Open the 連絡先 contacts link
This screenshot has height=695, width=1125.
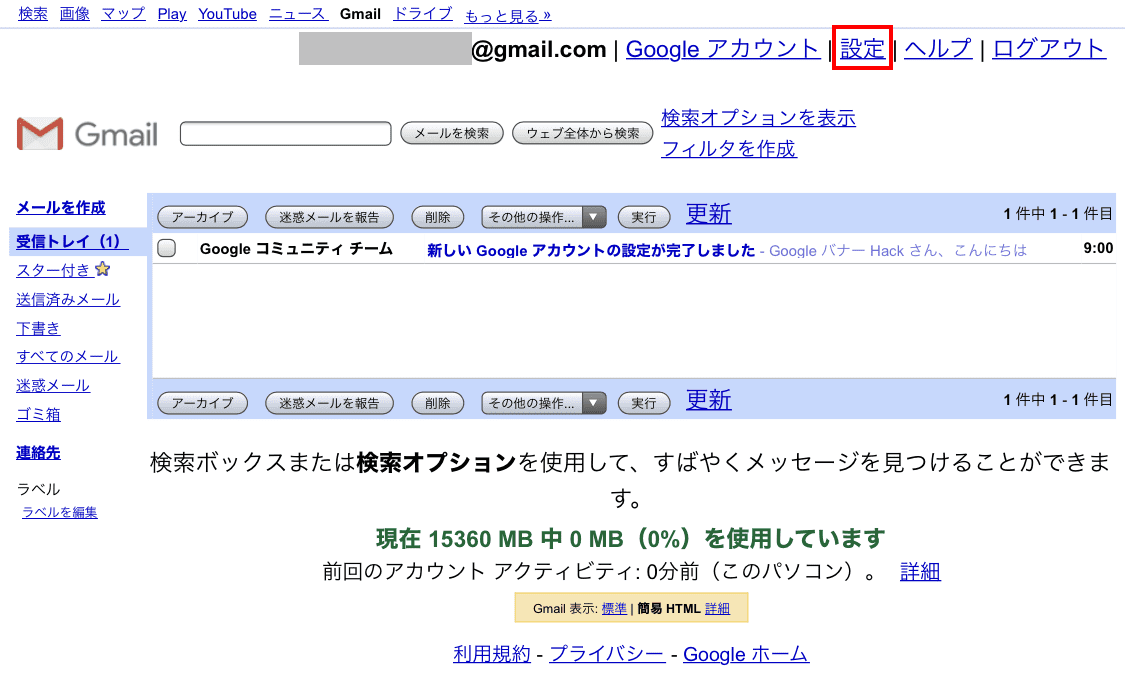[39, 453]
